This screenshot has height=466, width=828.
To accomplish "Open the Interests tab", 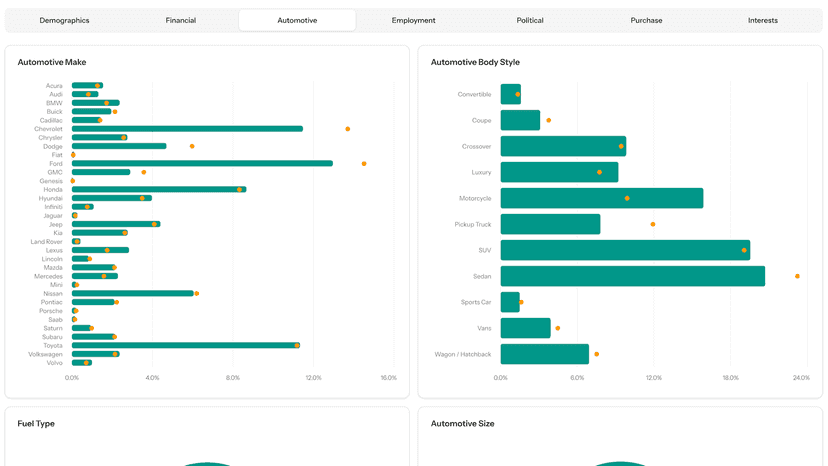I will click(763, 20).
